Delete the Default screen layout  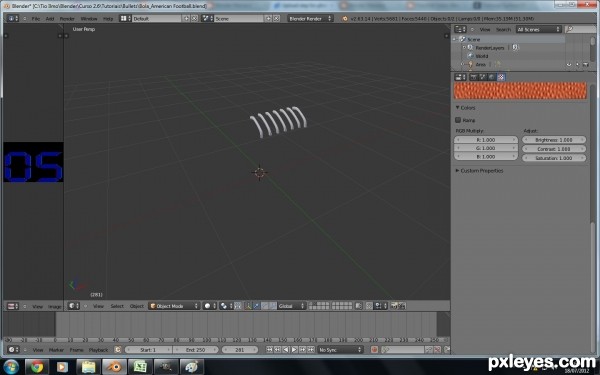(194, 18)
